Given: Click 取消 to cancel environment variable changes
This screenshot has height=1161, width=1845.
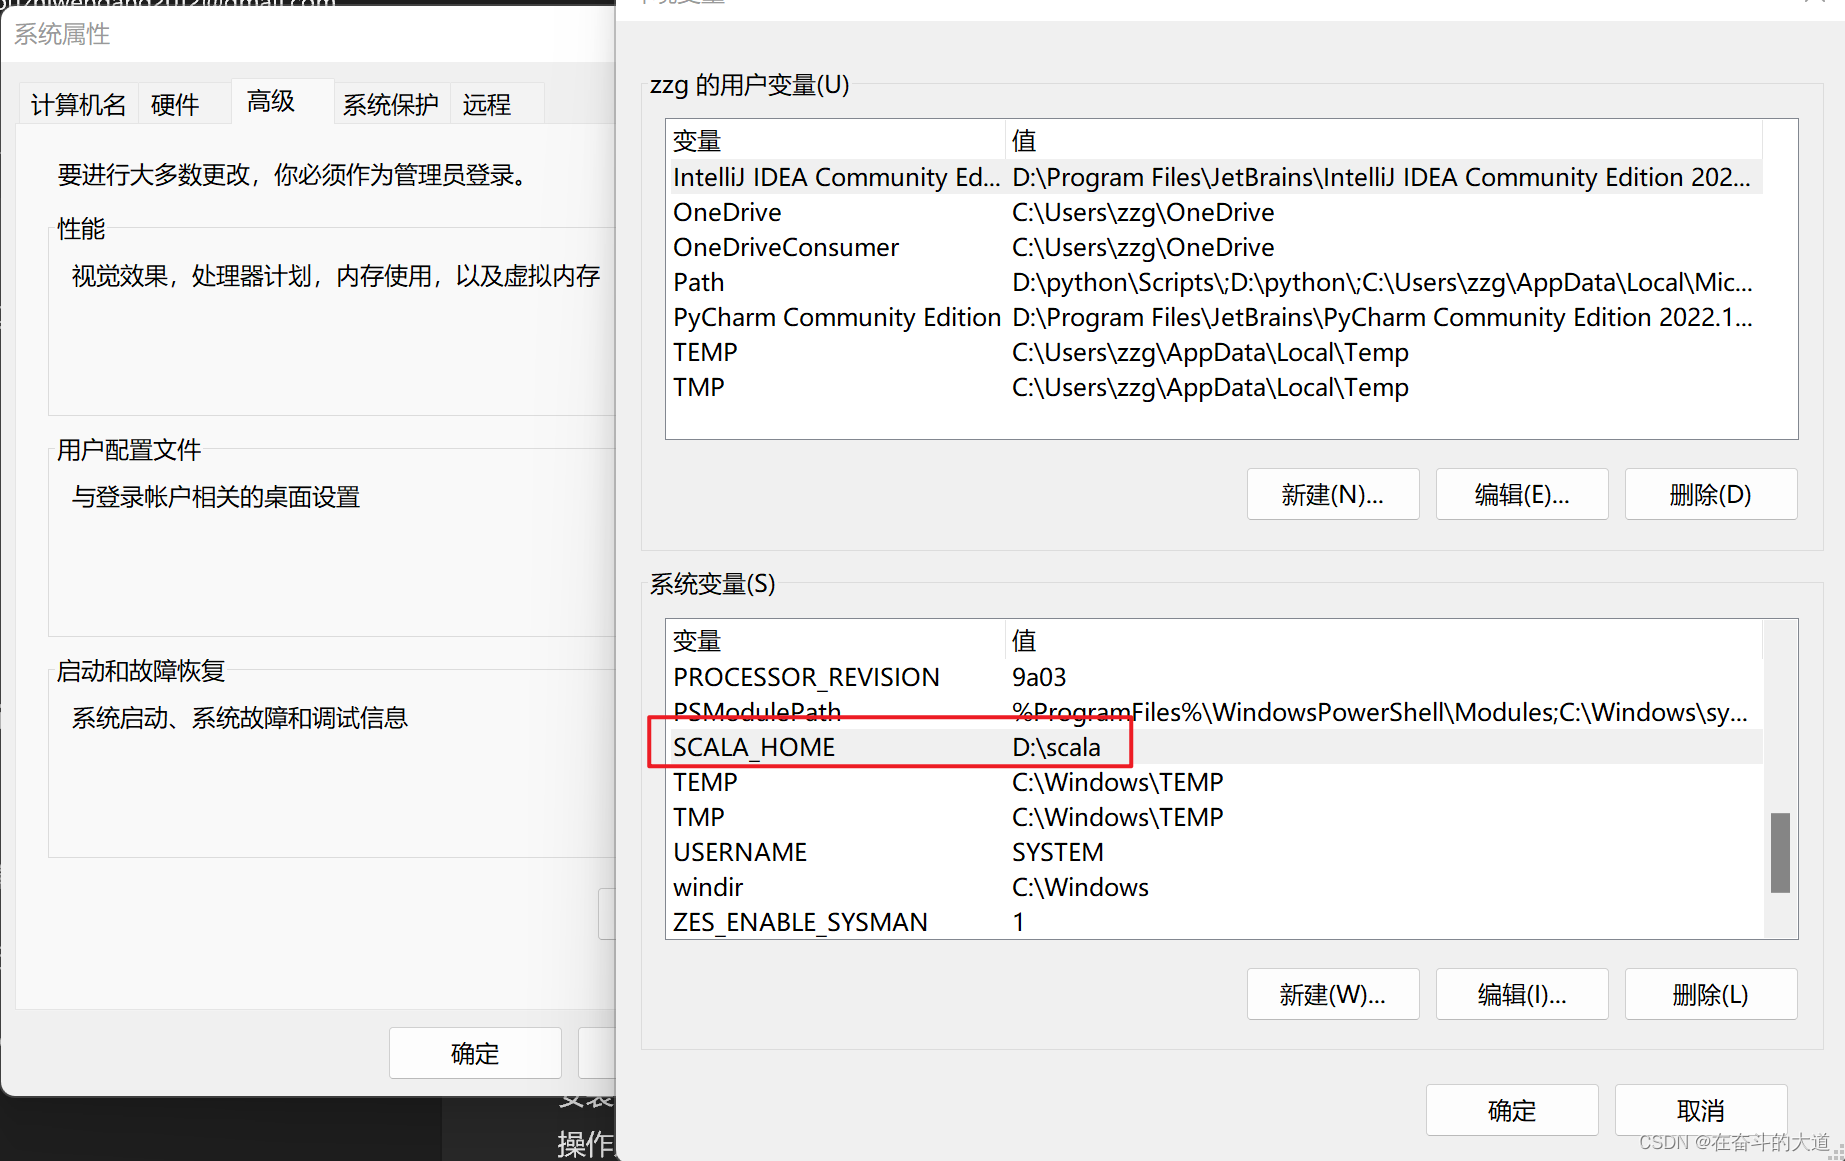Looking at the screenshot, I should click(x=1701, y=1110).
